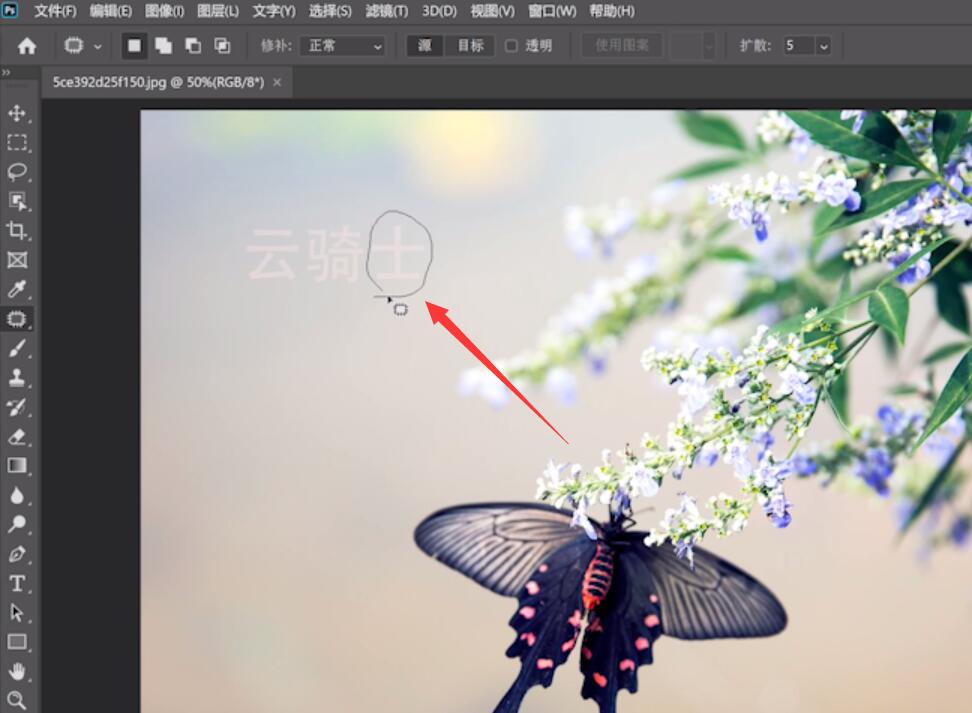Select the Crop tool
This screenshot has height=713, width=972.
pyautogui.click(x=17, y=231)
